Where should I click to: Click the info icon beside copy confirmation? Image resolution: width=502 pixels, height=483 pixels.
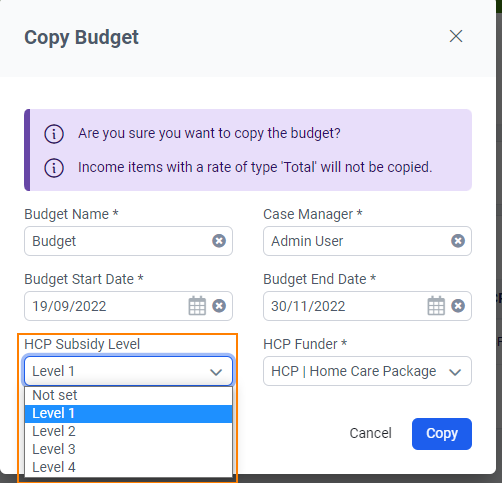[54, 134]
